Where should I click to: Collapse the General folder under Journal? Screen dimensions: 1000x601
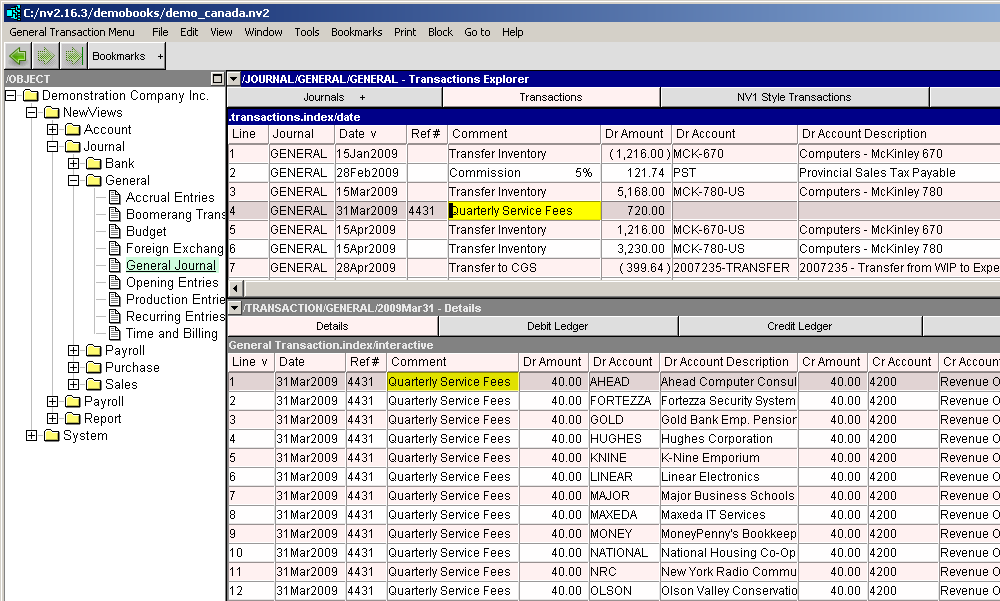coord(73,181)
